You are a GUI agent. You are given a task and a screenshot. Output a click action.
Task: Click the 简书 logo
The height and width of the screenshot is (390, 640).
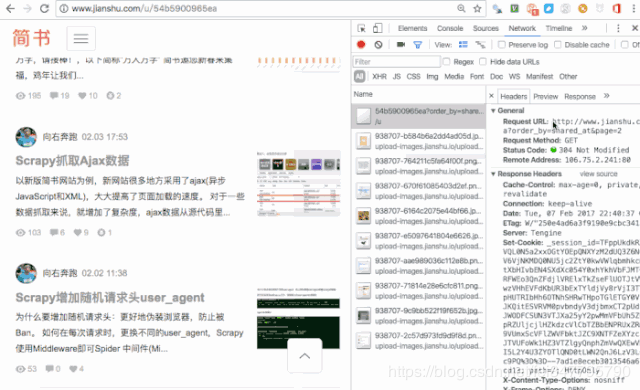[x=31, y=38]
